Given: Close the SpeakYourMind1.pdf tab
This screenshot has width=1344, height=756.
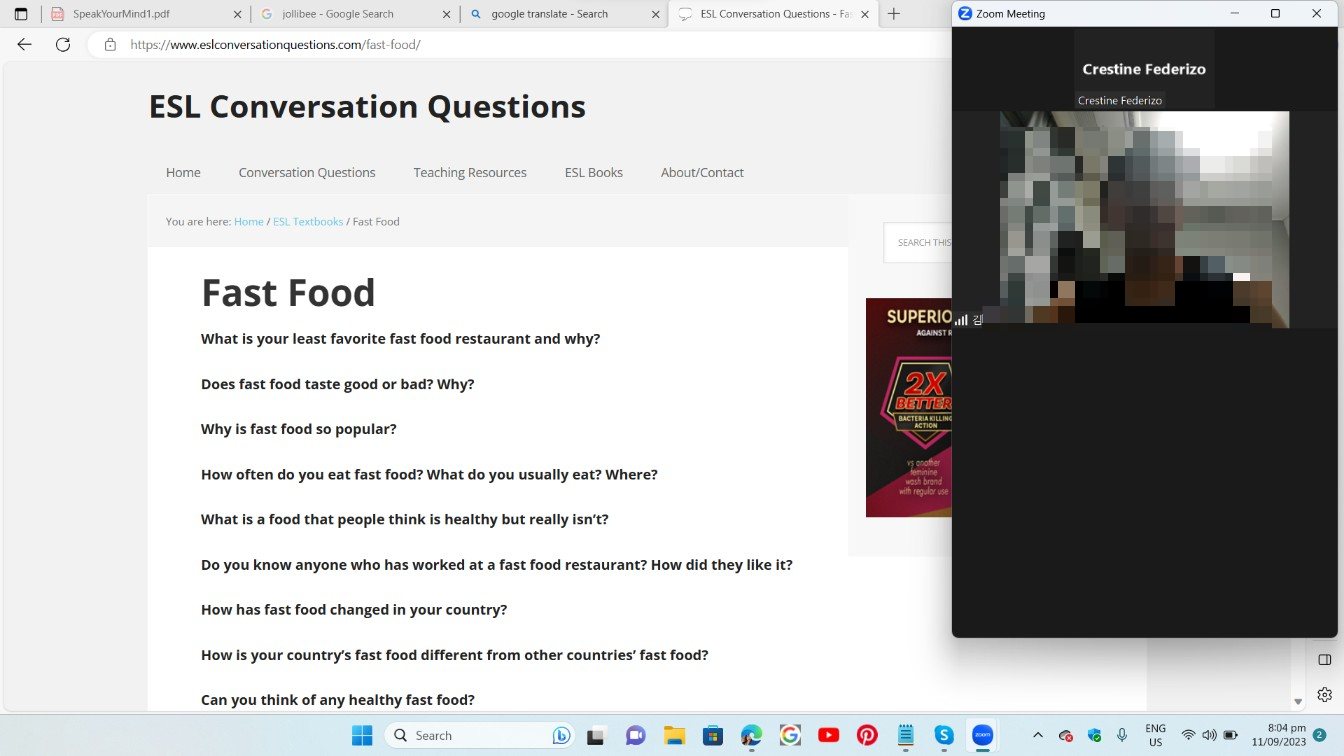Looking at the screenshot, I should [237, 14].
